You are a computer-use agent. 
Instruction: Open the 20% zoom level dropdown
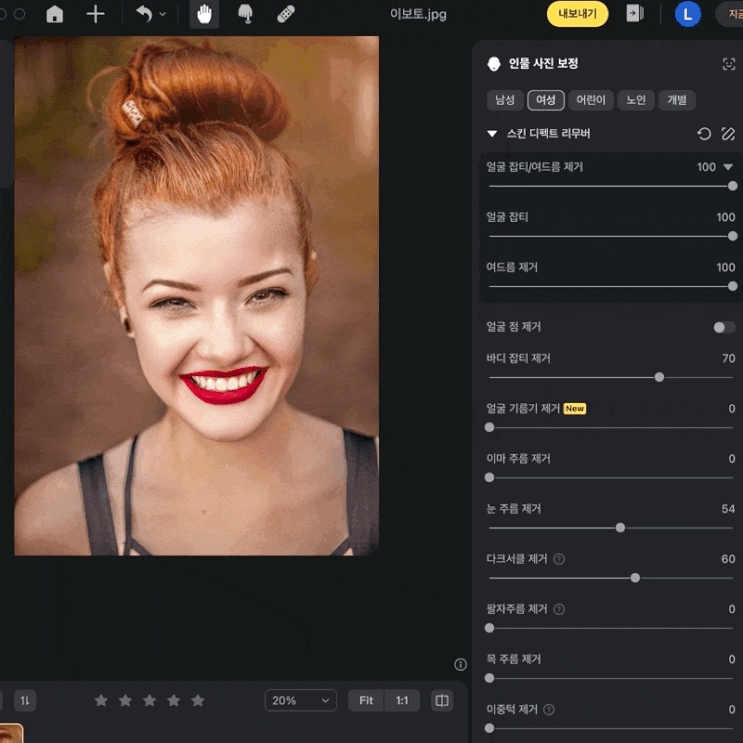[300, 700]
